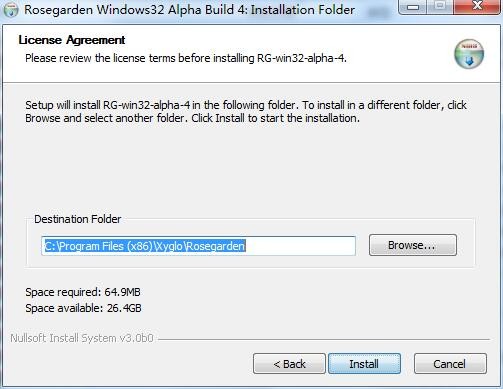Open the Browse... folder picker
This screenshot has width=503, height=389.
click(x=413, y=245)
